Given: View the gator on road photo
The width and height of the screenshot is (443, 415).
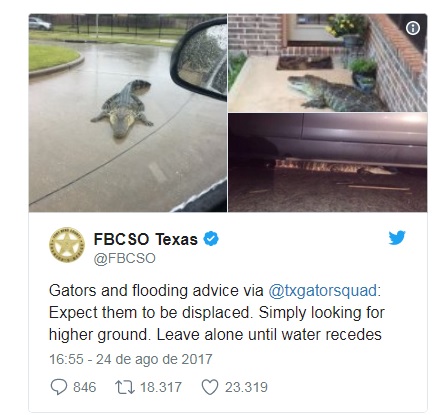Looking at the screenshot, I should coord(128,113).
